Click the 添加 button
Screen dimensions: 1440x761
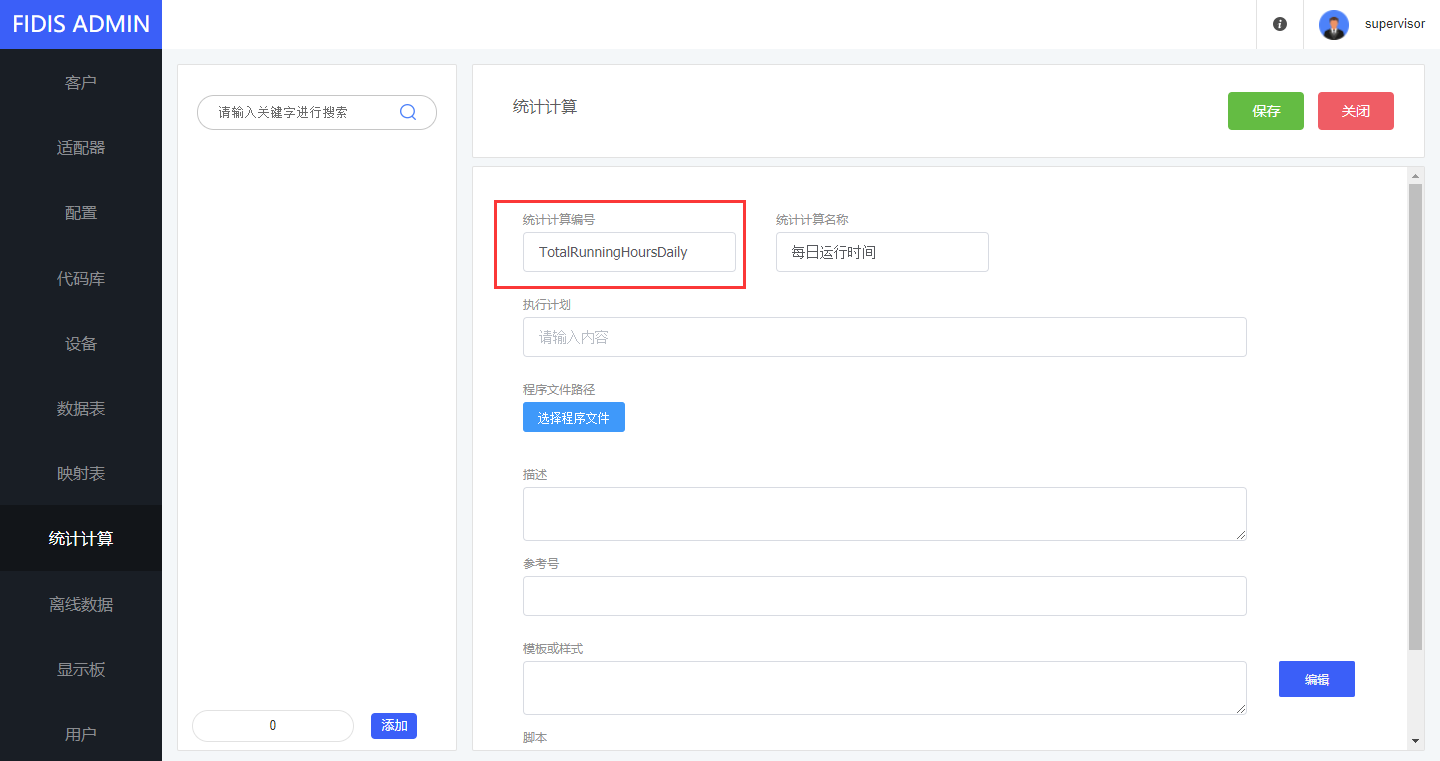click(x=394, y=726)
